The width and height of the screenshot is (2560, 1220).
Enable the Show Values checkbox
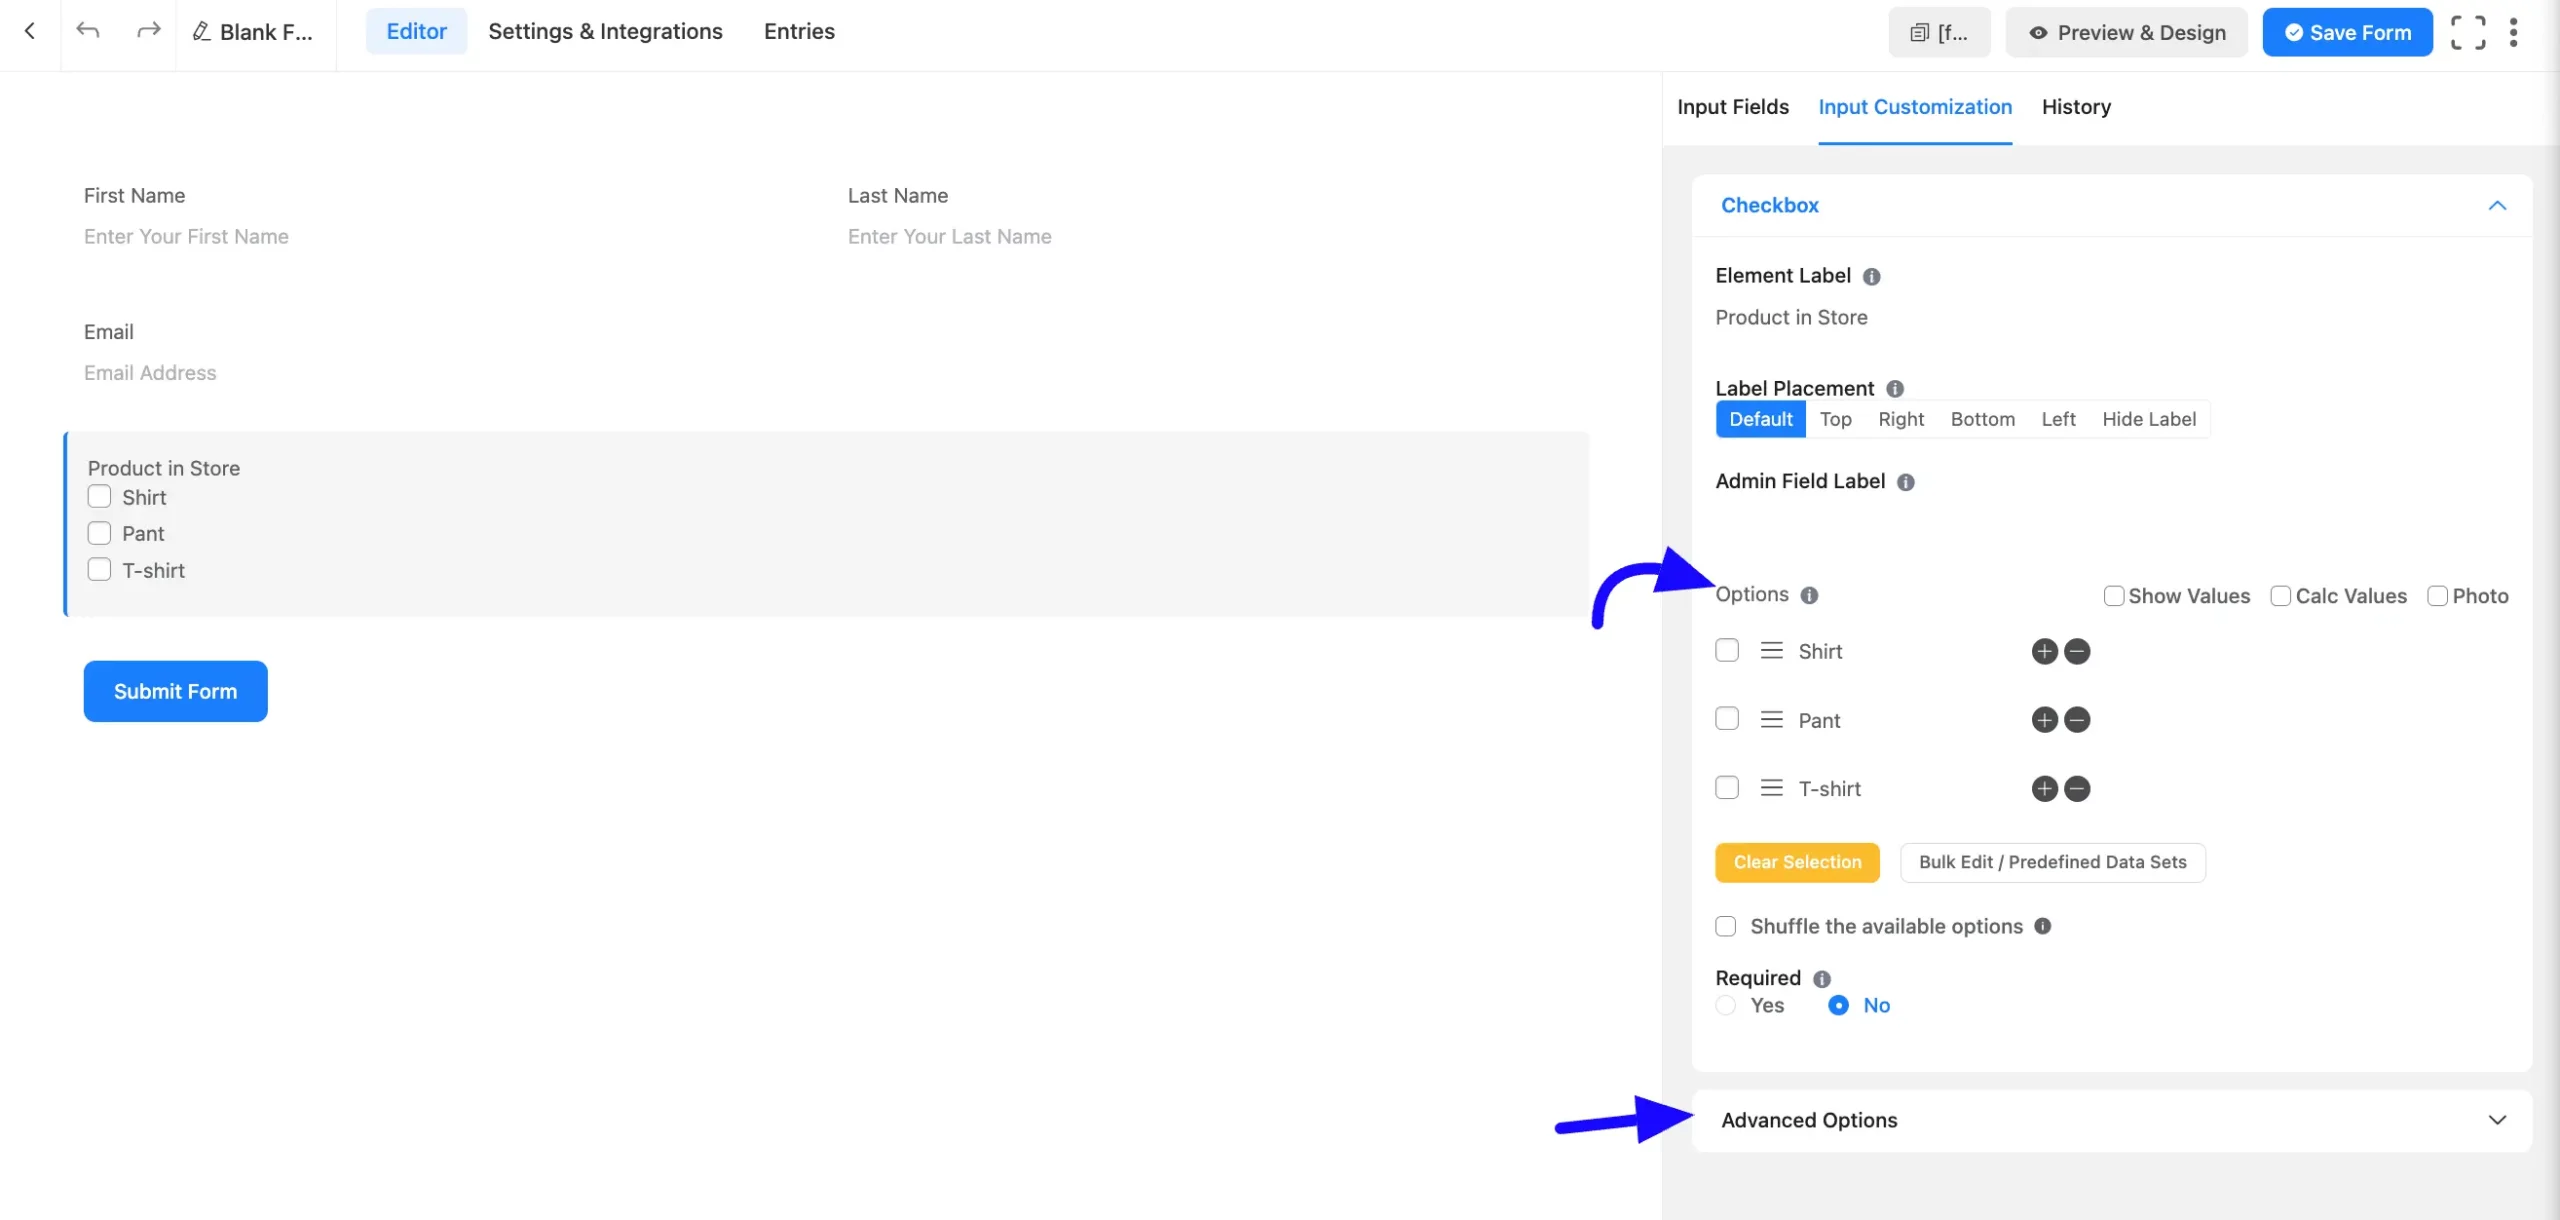tap(2113, 596)
